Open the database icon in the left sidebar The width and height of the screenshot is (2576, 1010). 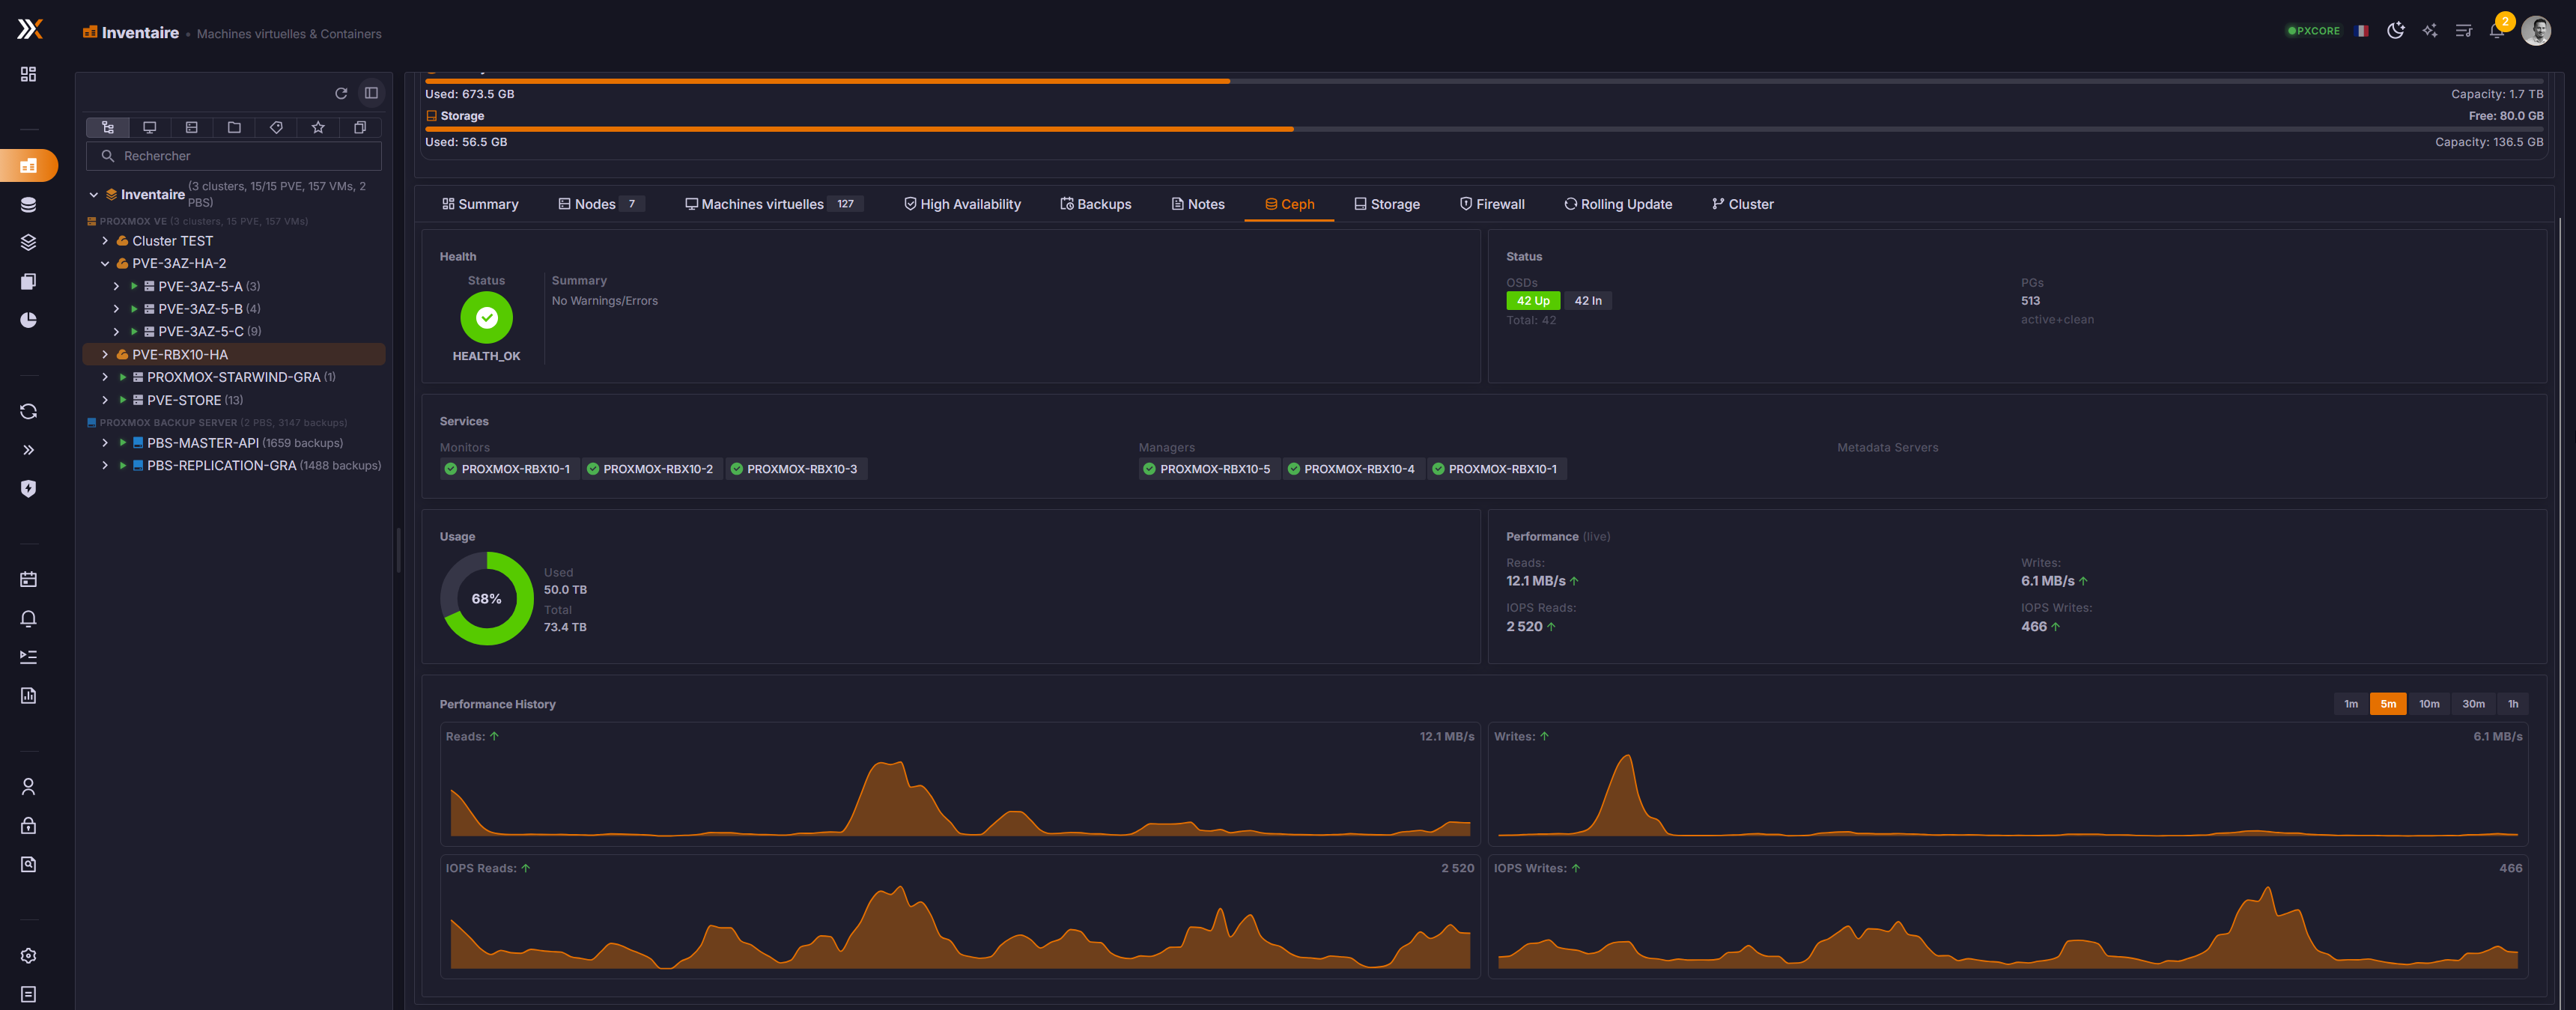[28, 204]
